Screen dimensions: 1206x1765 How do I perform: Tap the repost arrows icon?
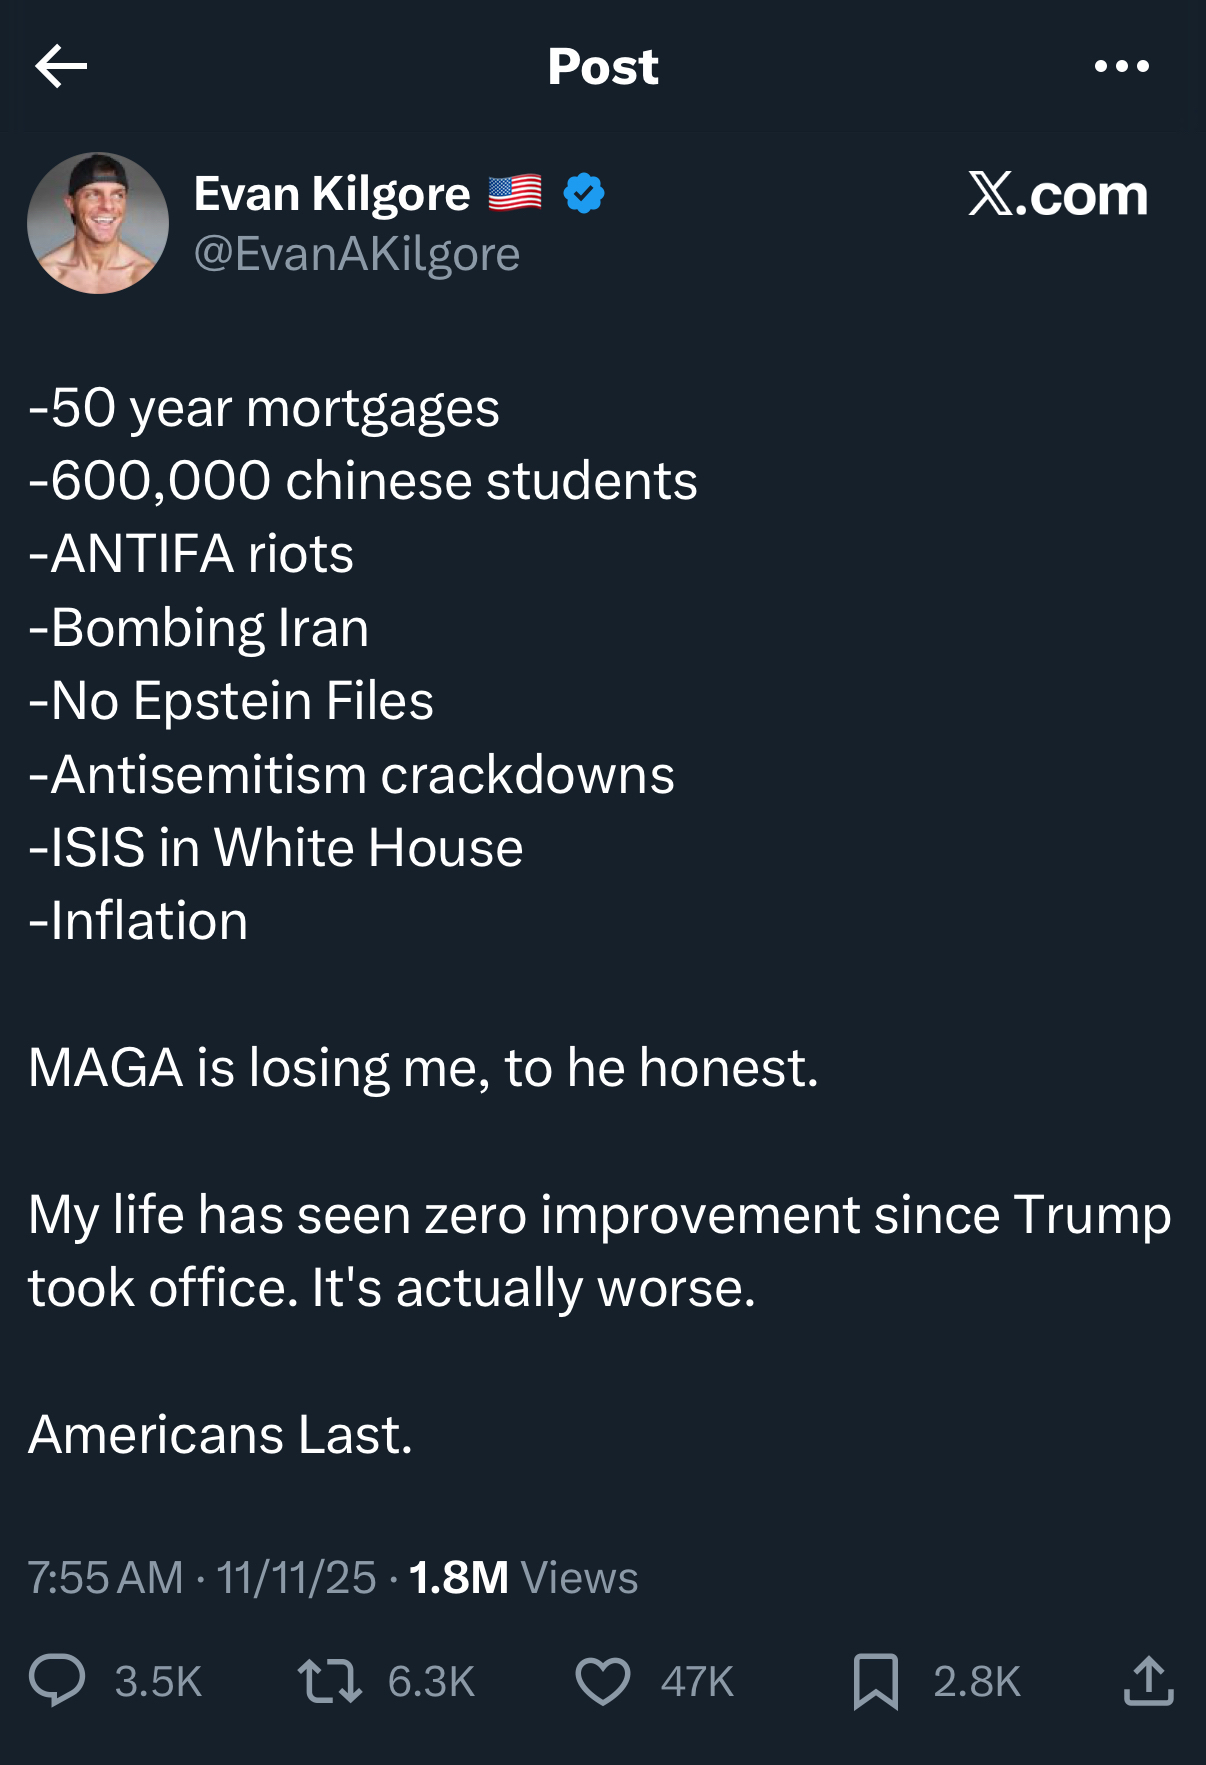point(329,1680)
